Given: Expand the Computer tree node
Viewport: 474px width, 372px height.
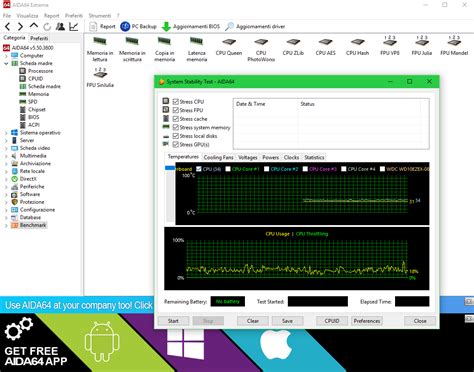Looking at the screenshot, I should [6, 56].
